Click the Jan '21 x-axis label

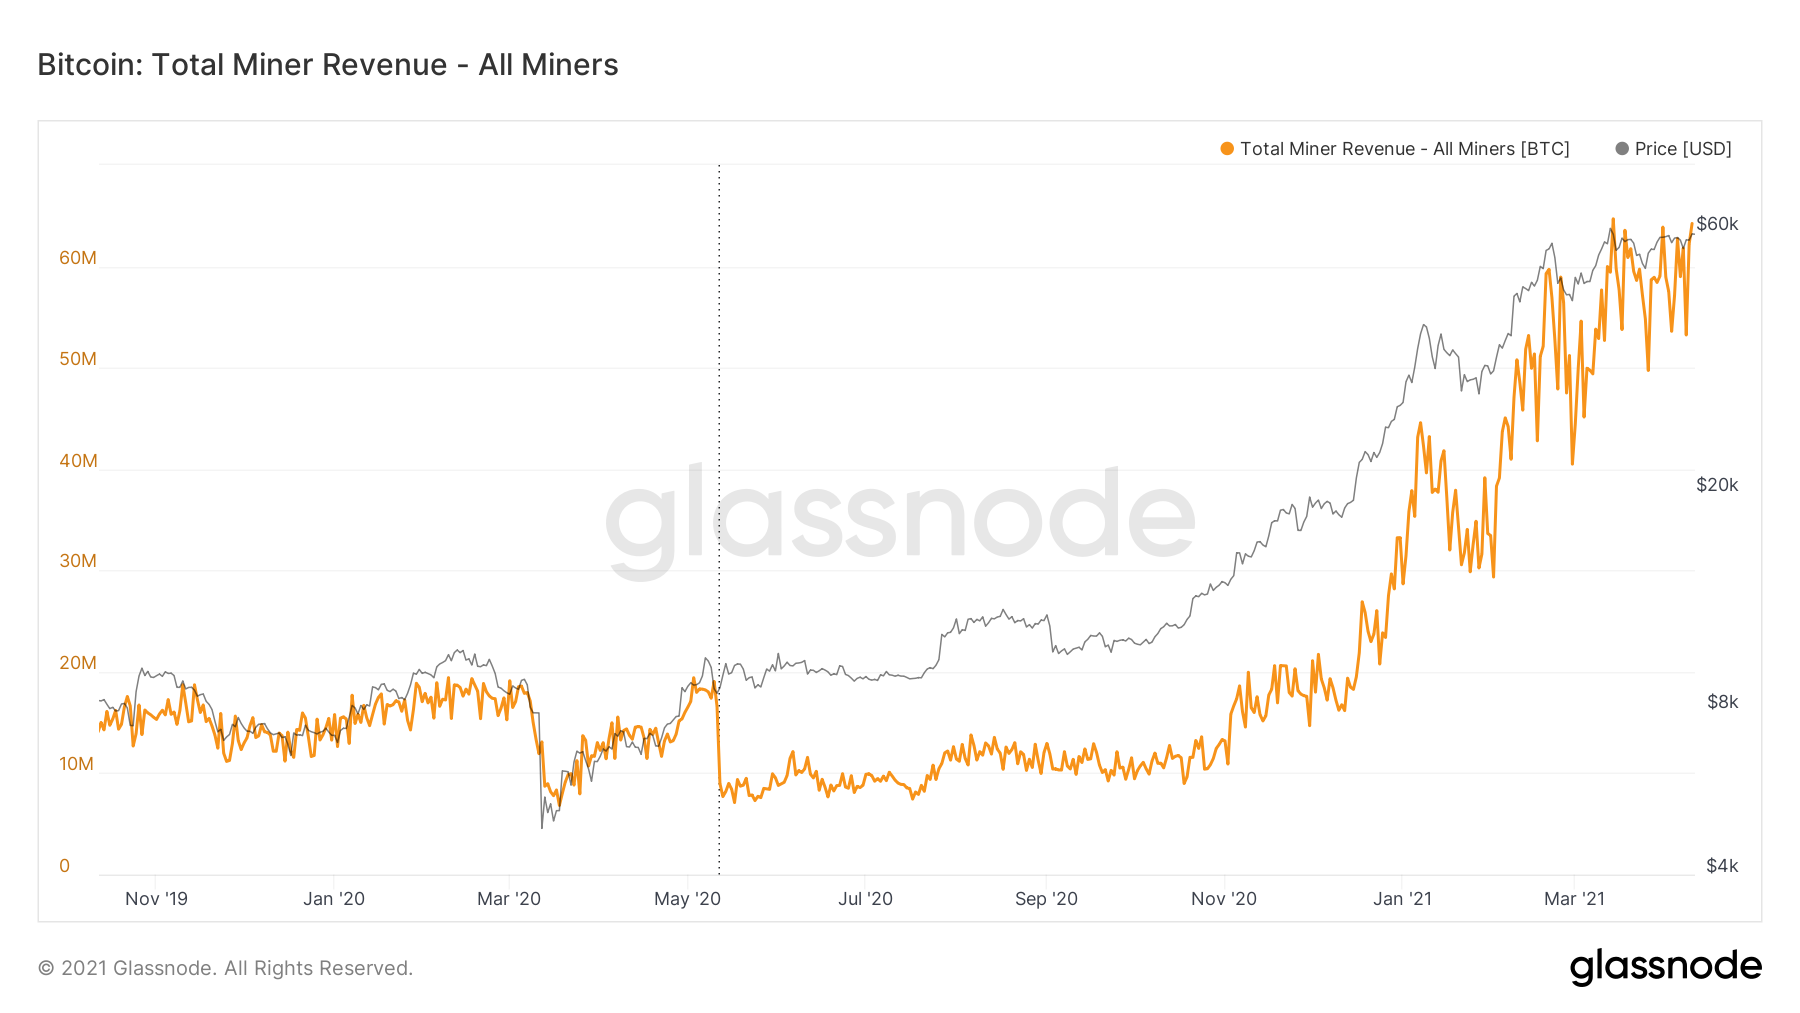1402,899
